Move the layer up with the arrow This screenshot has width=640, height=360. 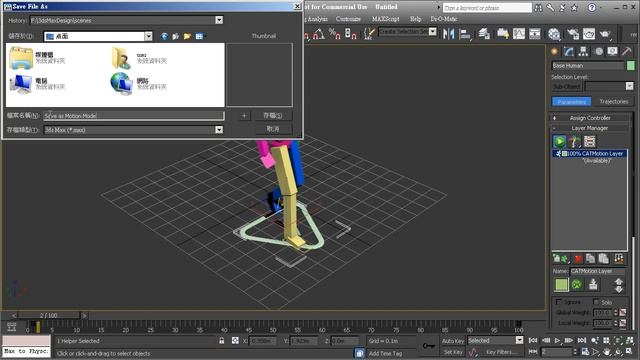619,282
